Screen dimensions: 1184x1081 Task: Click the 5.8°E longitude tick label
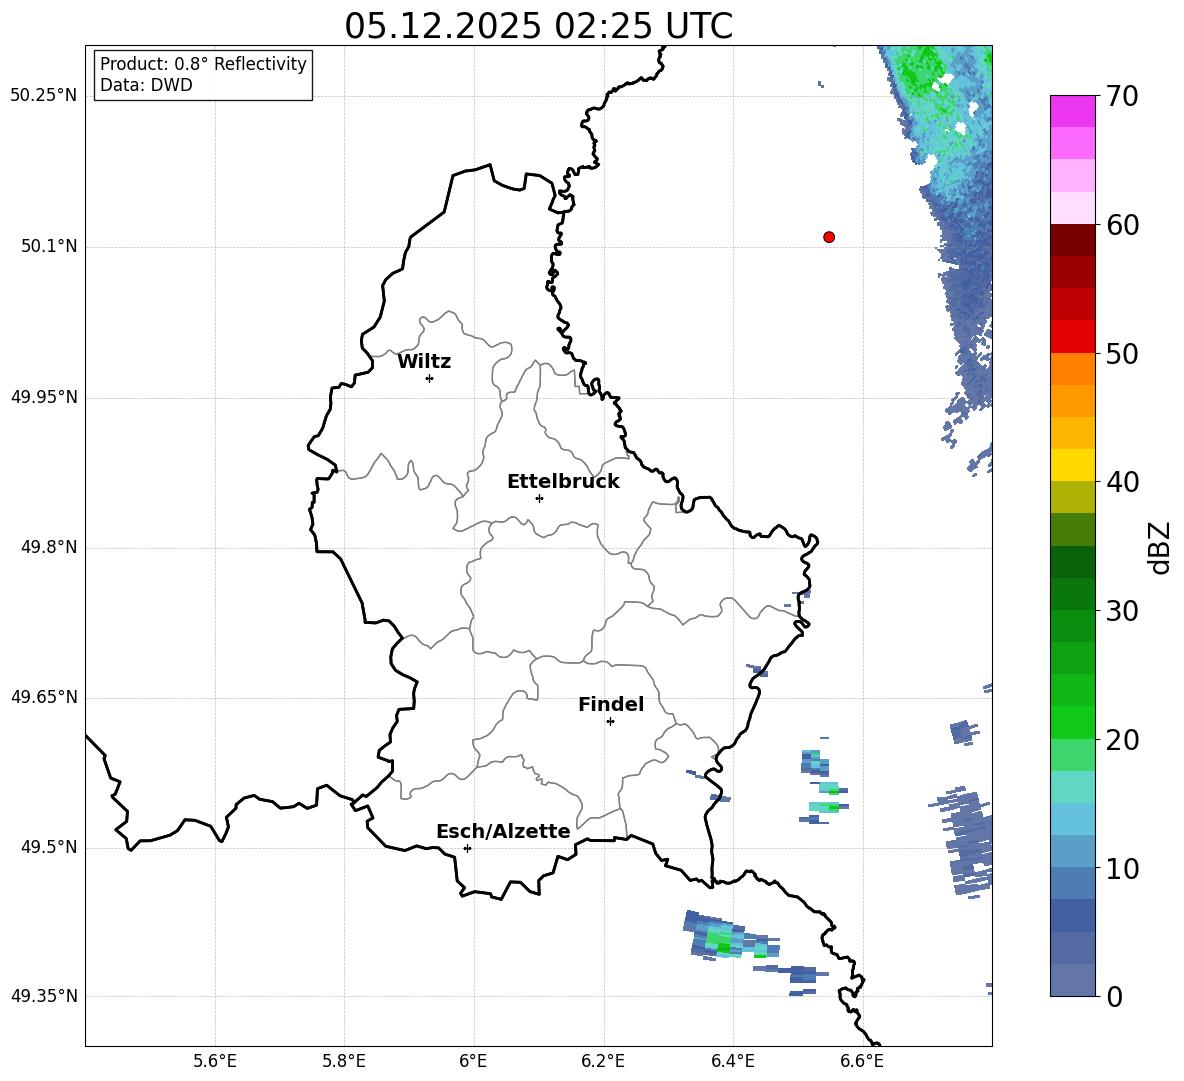pos(344,1061)
